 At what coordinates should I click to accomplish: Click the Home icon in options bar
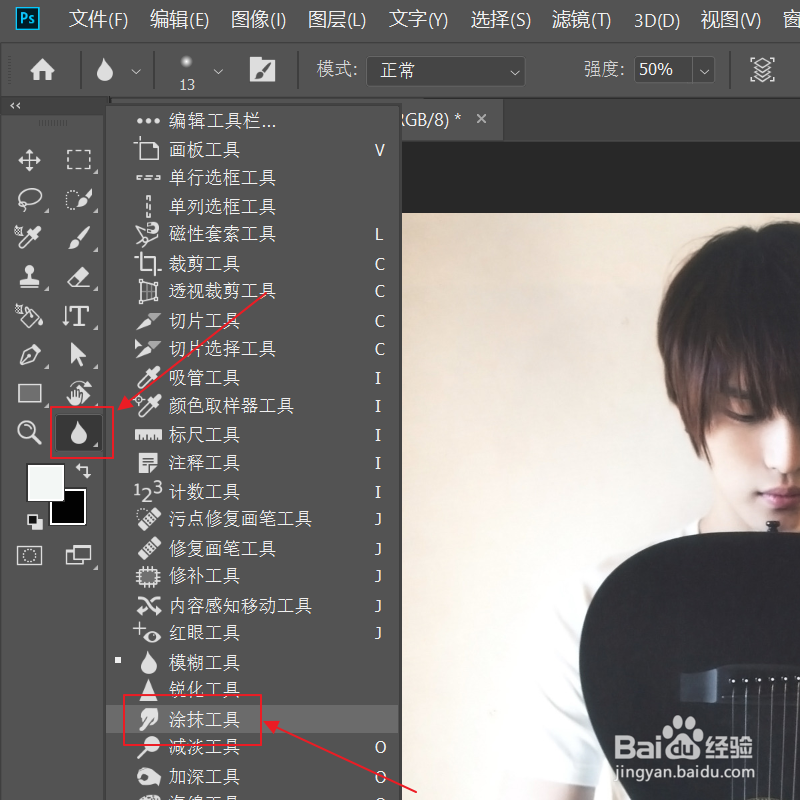point(42,70)
